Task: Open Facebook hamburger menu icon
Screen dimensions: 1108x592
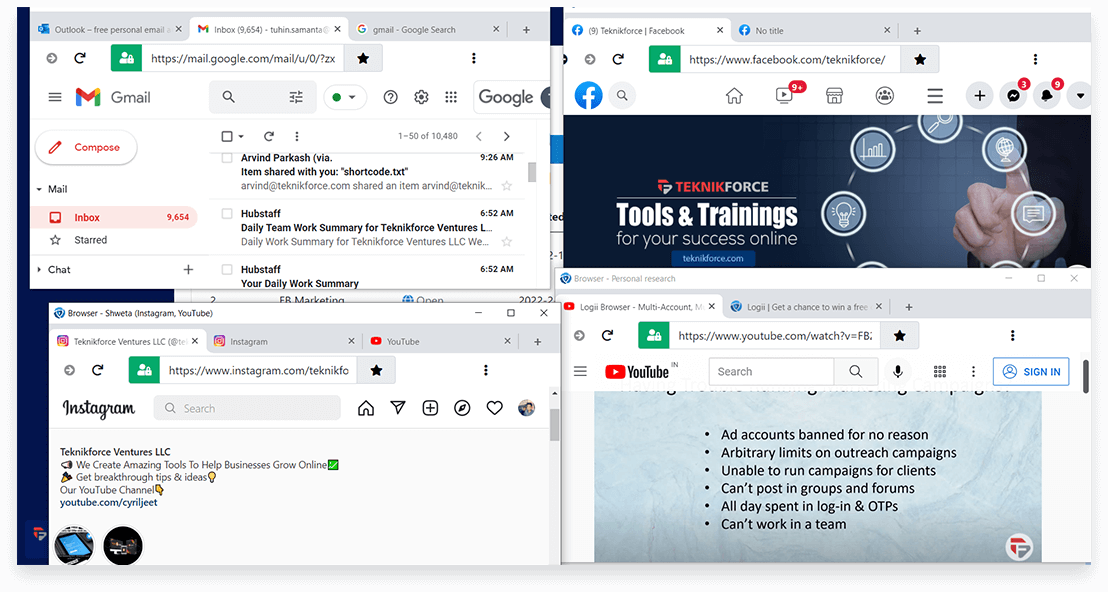Action: 935,95
